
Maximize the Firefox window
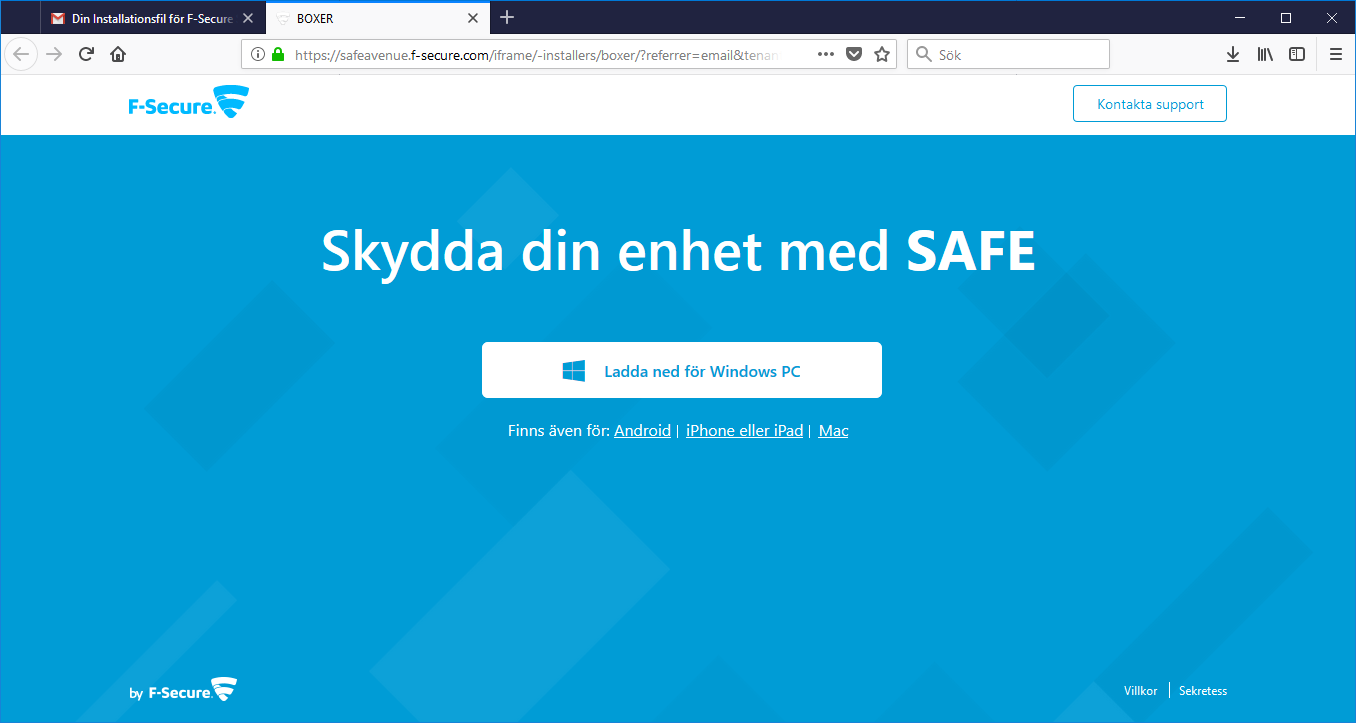pyautogui.click(x=1286, y=18)
